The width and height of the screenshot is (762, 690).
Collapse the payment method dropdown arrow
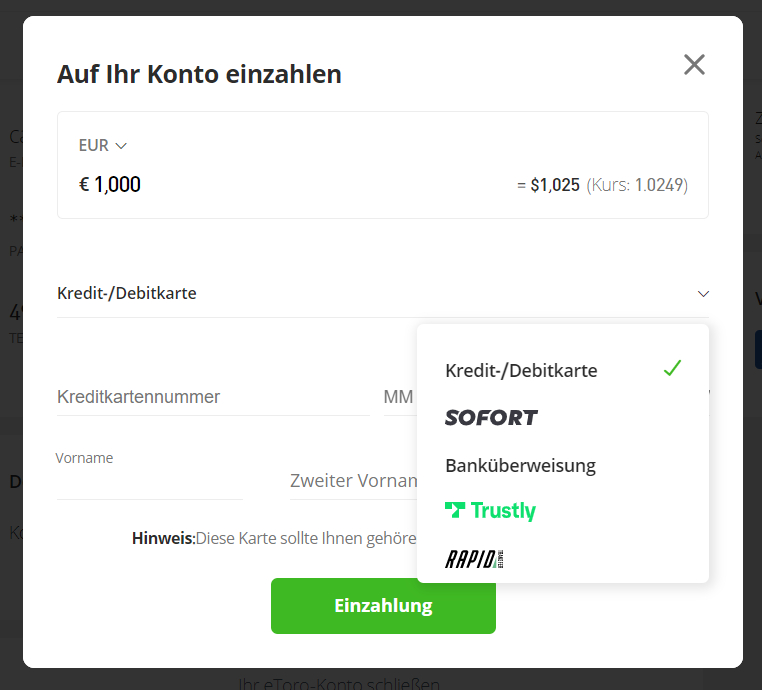click(x=703, y=293)
